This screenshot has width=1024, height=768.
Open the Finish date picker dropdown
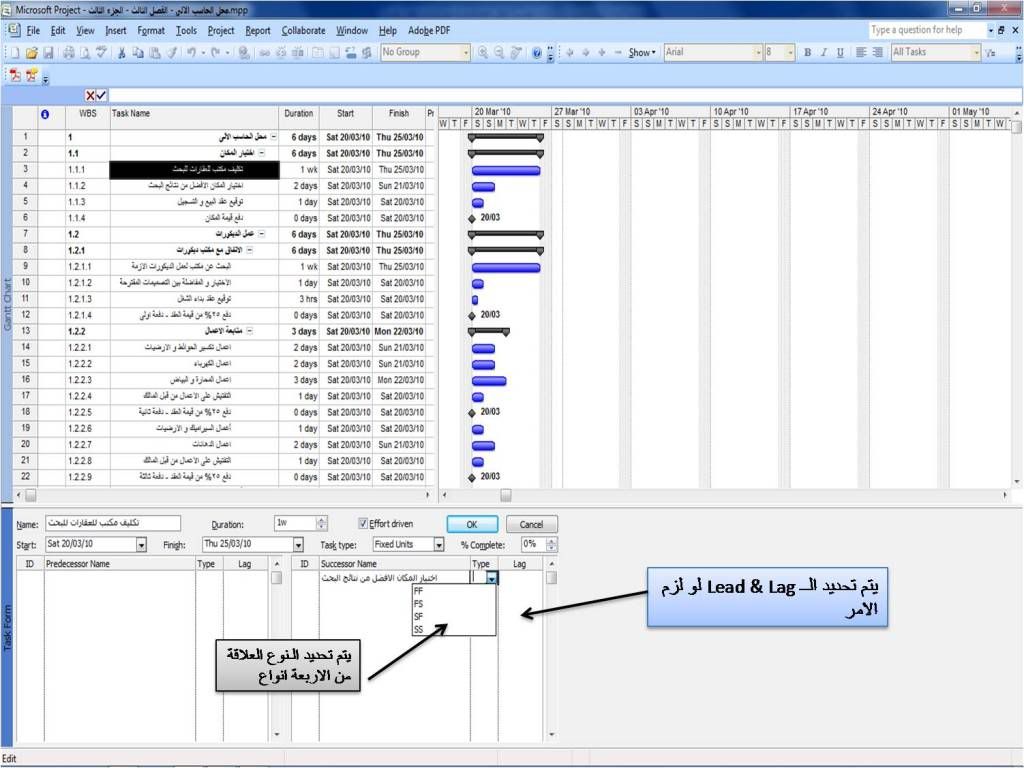point(298,545)
